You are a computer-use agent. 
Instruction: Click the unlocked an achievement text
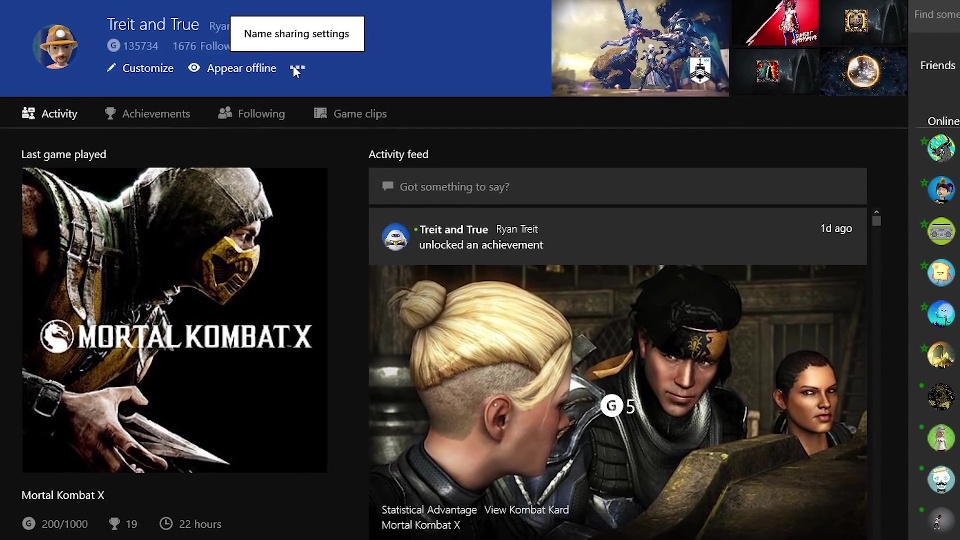point(481,245)
